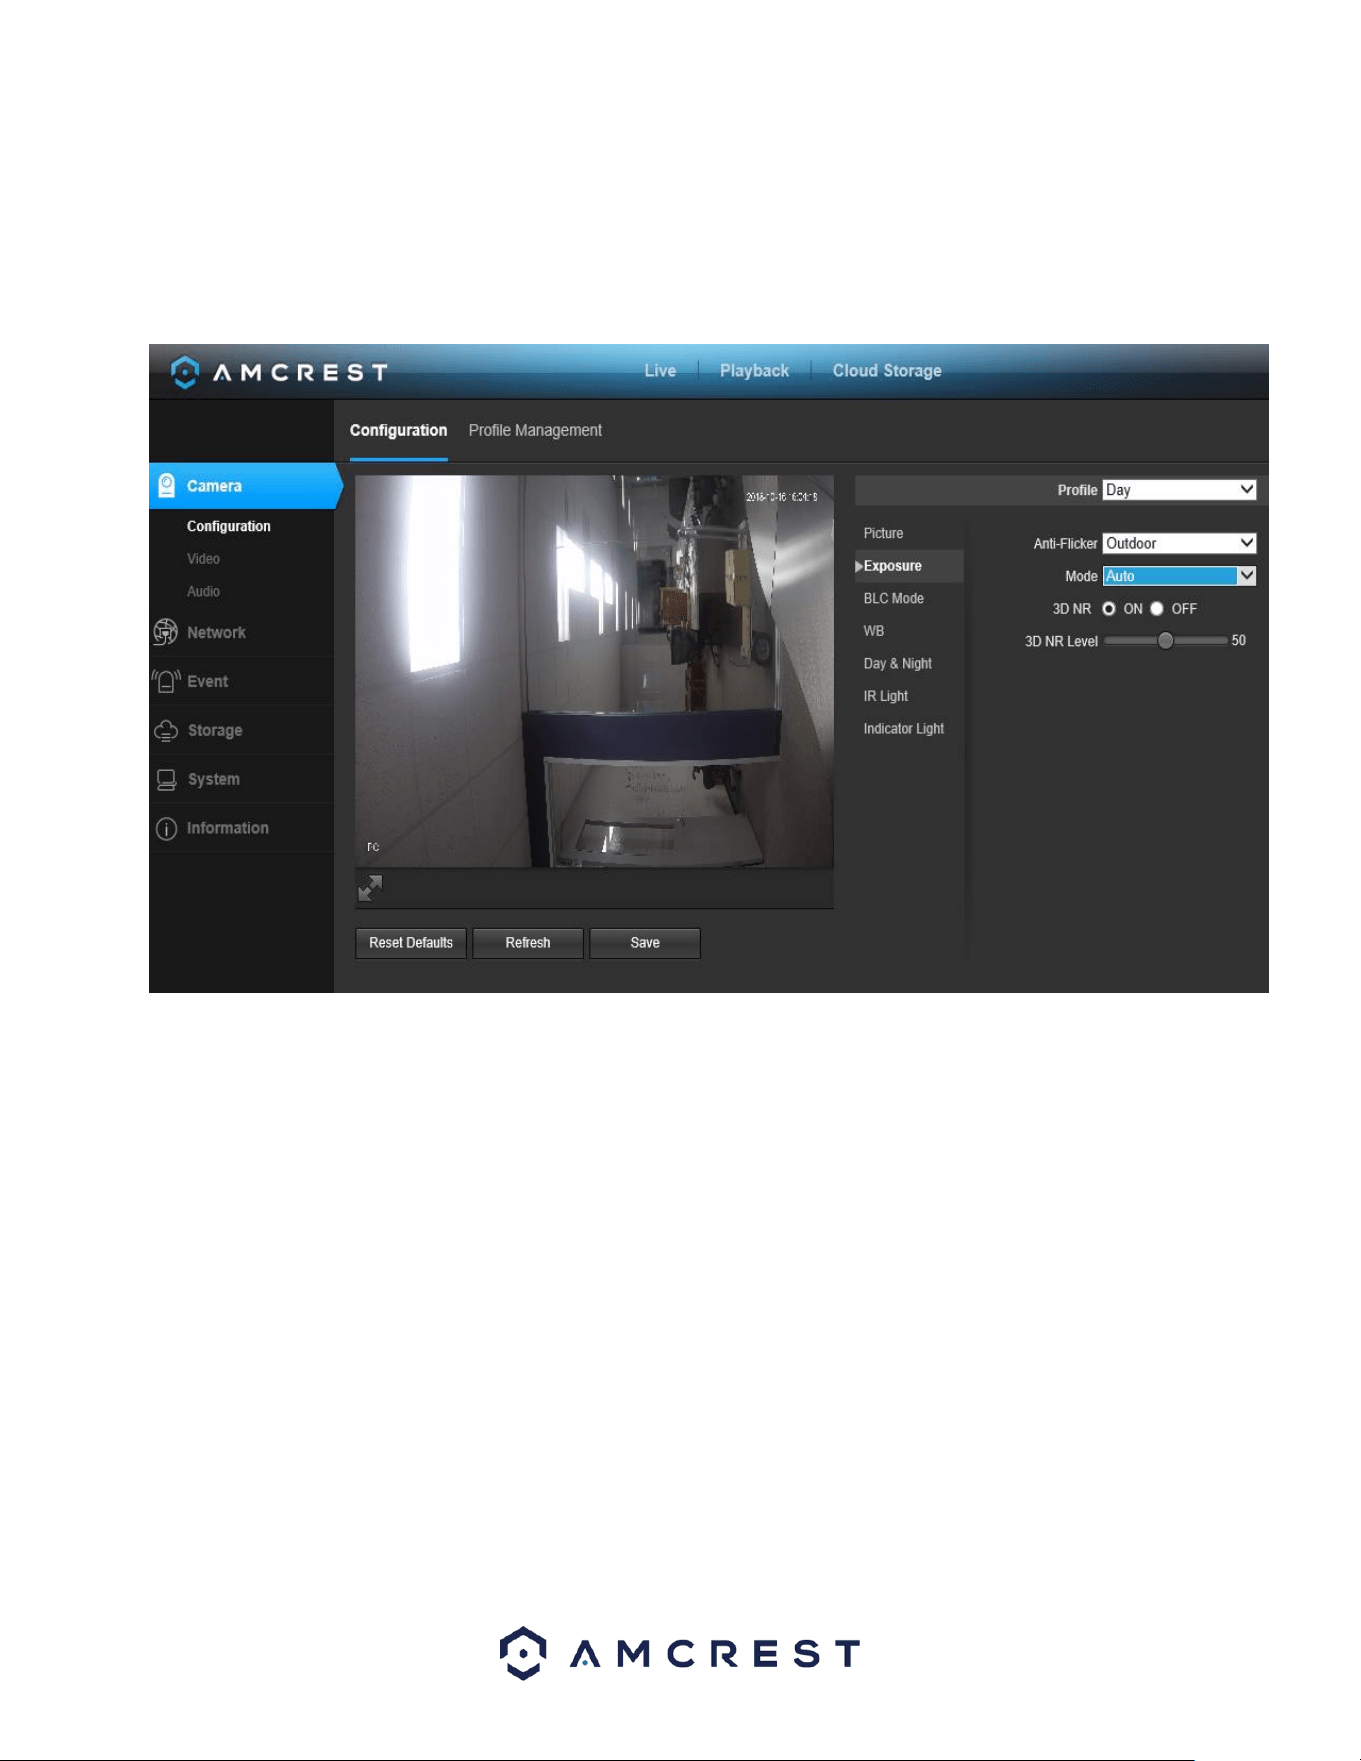Image resolution: width=1361 pixels, height=1761 pixels.
Task: Switch to Profile Management tab
Action: (535, 431)
